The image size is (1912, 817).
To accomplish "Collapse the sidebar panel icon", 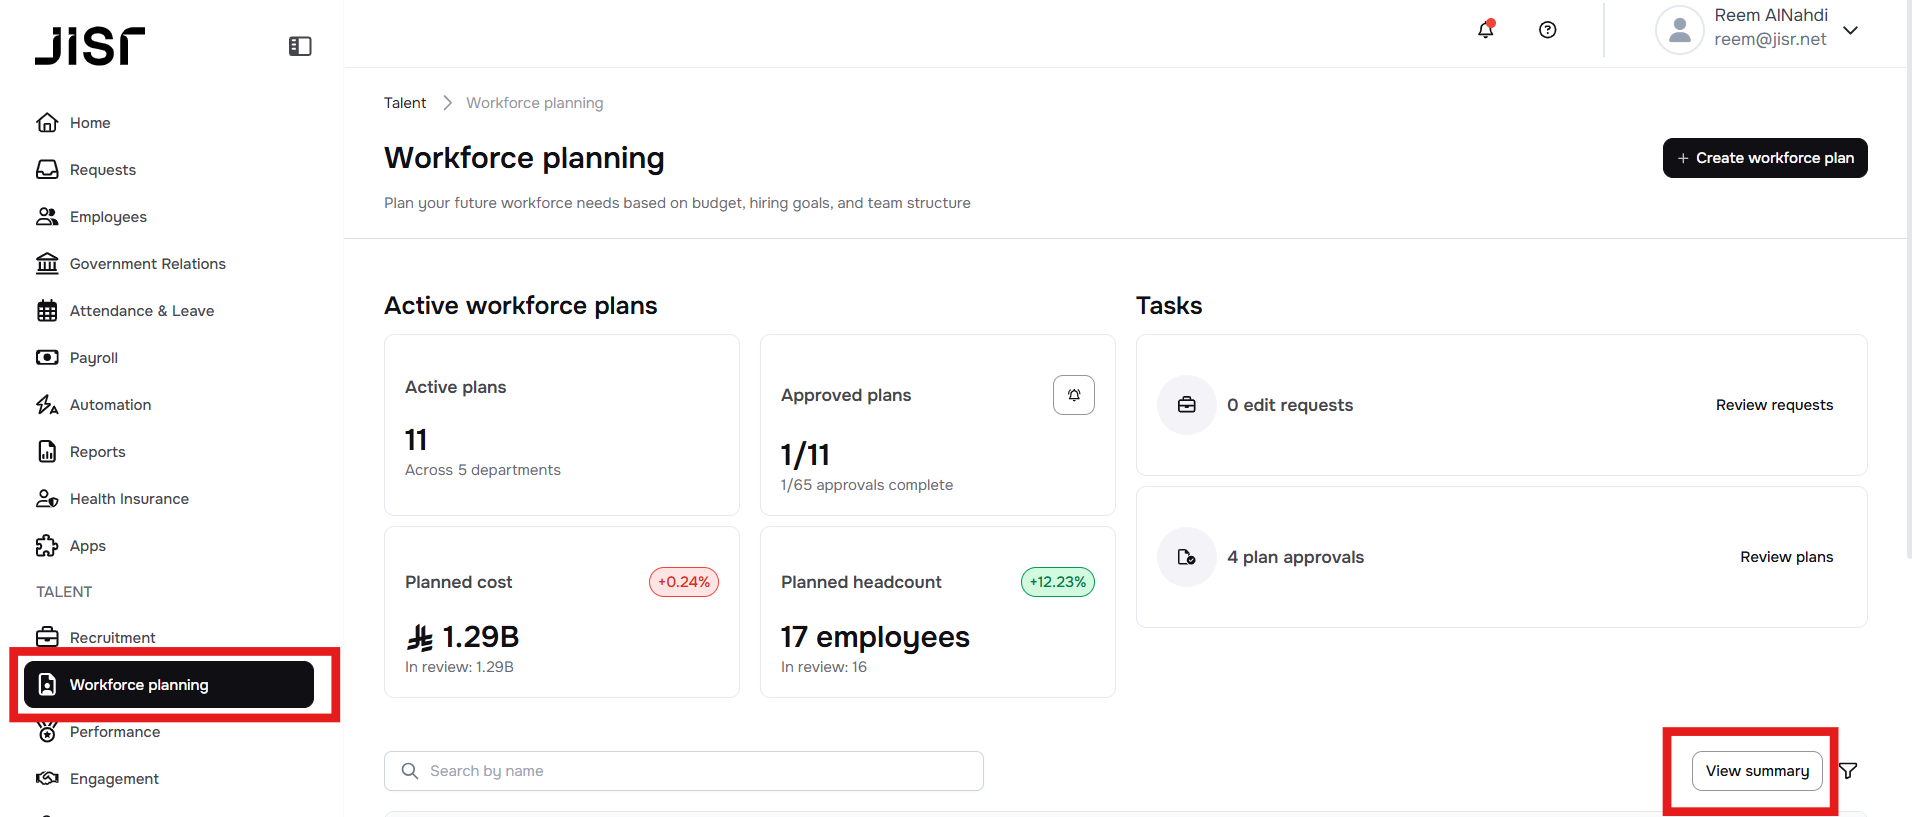I will (300, 46).
